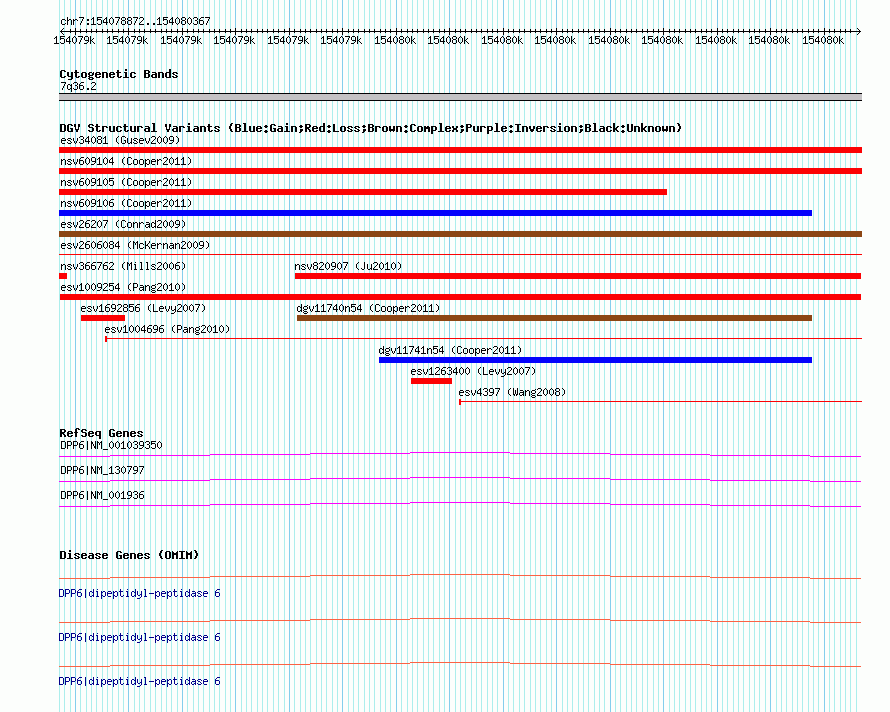Click the Disease Genes (OMIM) track heading
The width and height of the screenshot is (890, 712).
tap(129, 555)
